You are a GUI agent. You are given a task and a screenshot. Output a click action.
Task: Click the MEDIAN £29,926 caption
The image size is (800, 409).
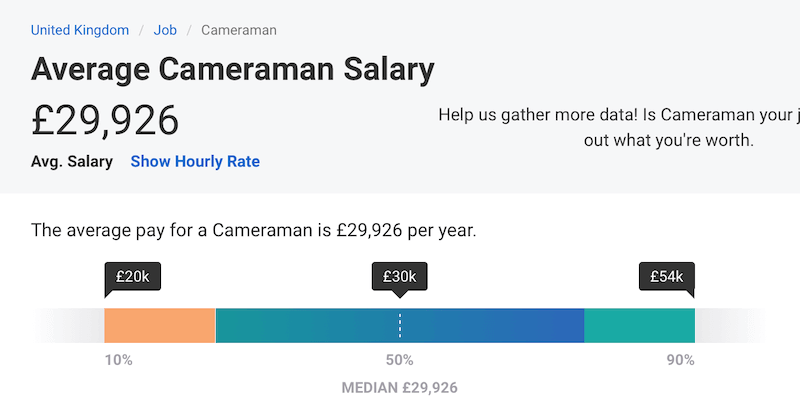click(400, 387)
